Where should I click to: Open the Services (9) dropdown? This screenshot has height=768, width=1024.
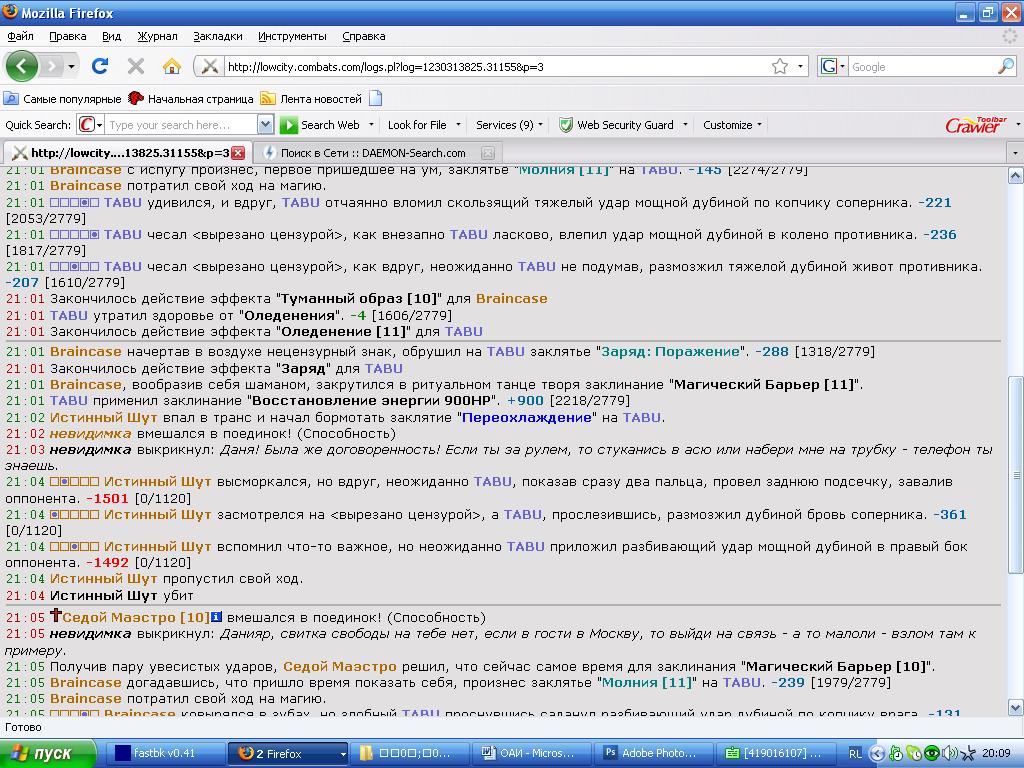tap(509, 125)
